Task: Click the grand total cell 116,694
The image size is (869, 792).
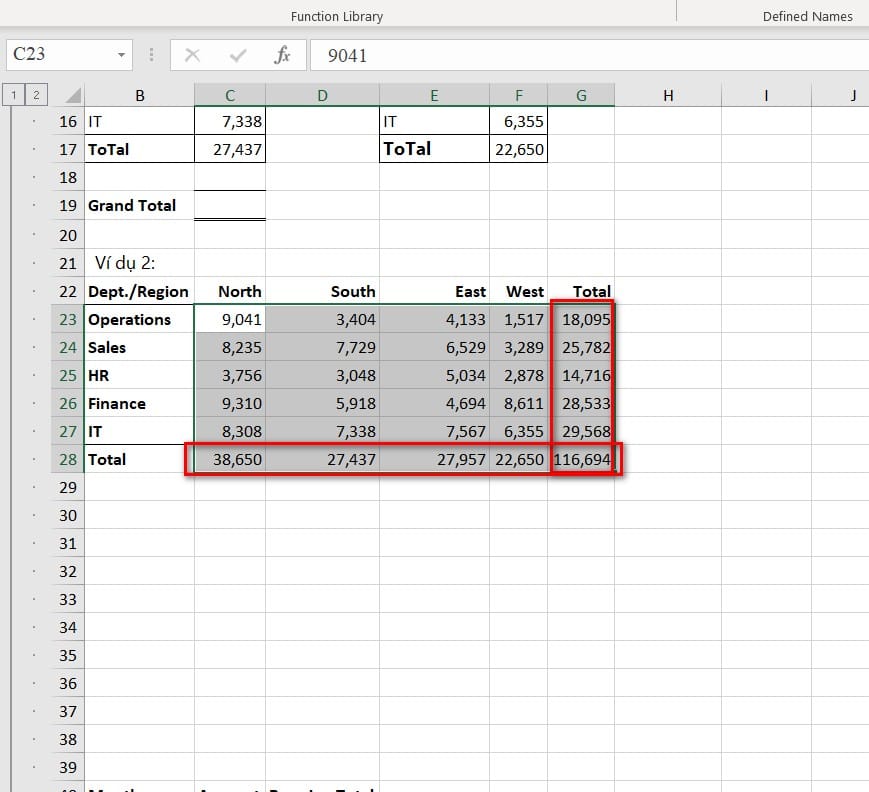Action: pyautogui.click(x=582, y=459)
